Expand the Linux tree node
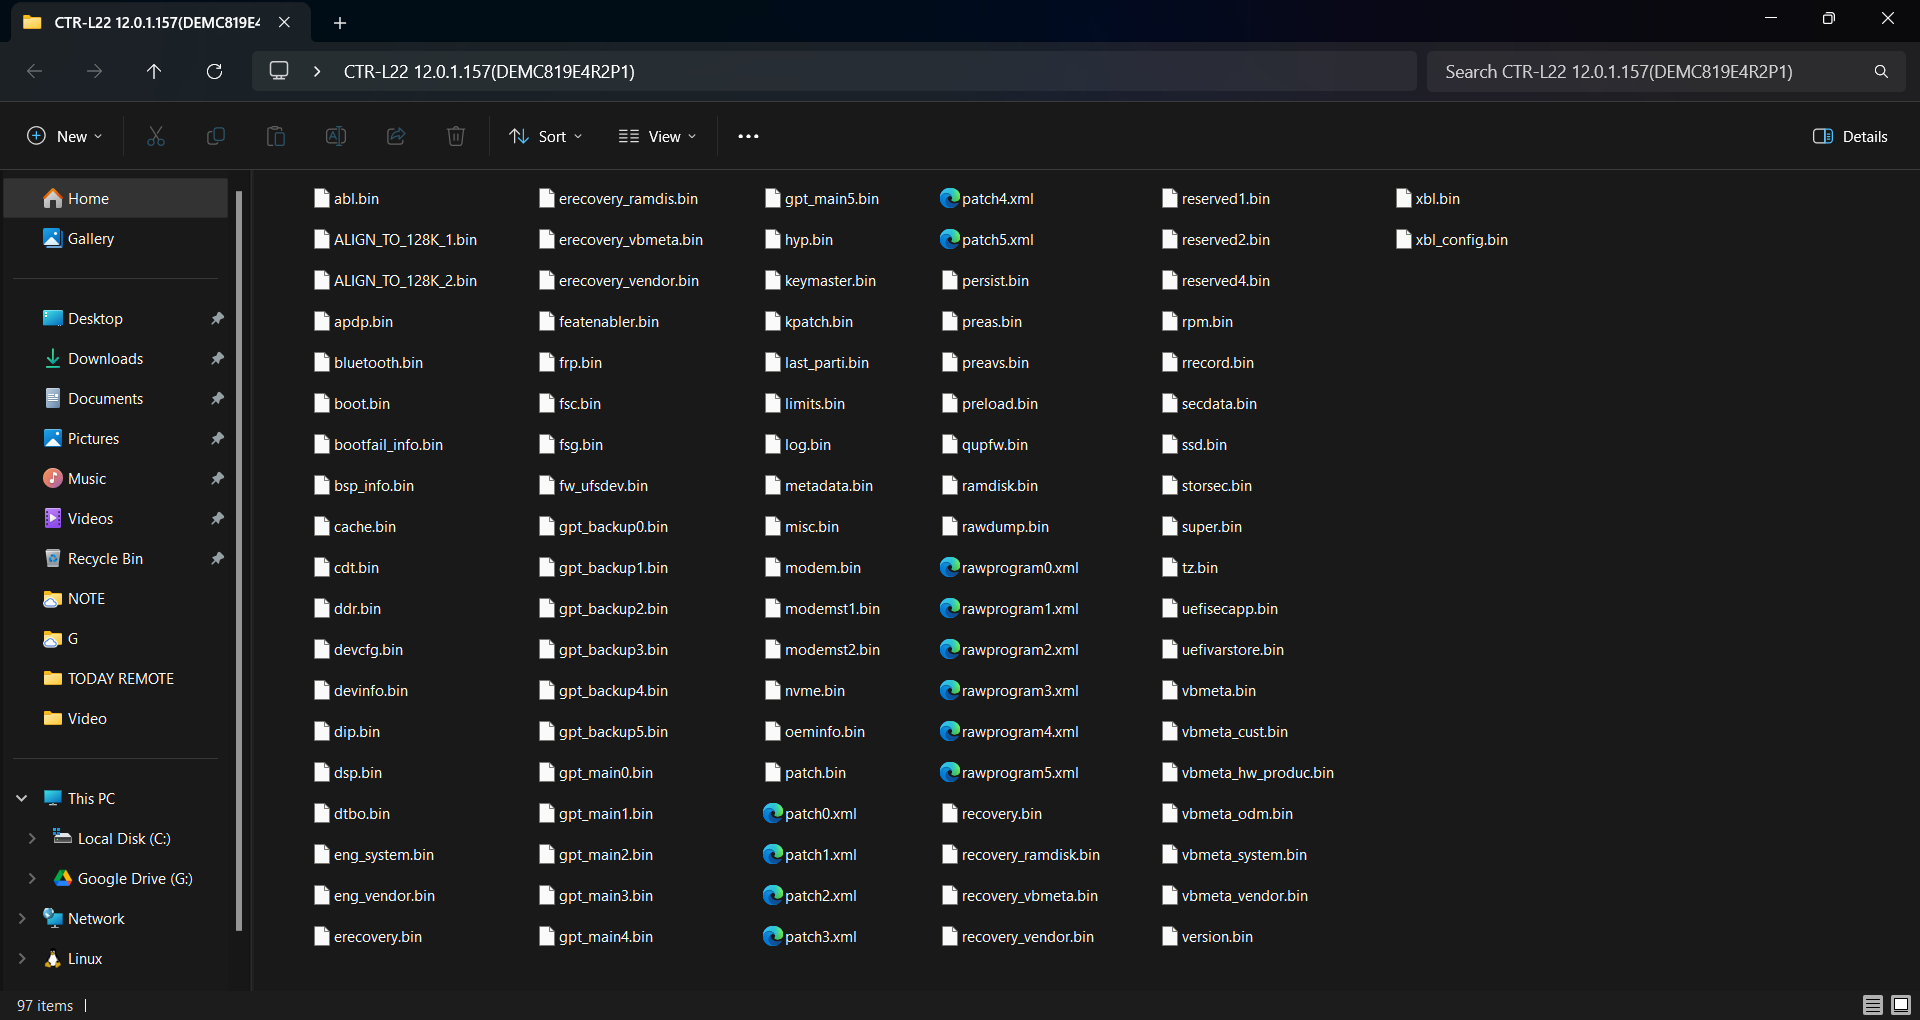This screenshot has width=1920, height=1020. (22, 958)
